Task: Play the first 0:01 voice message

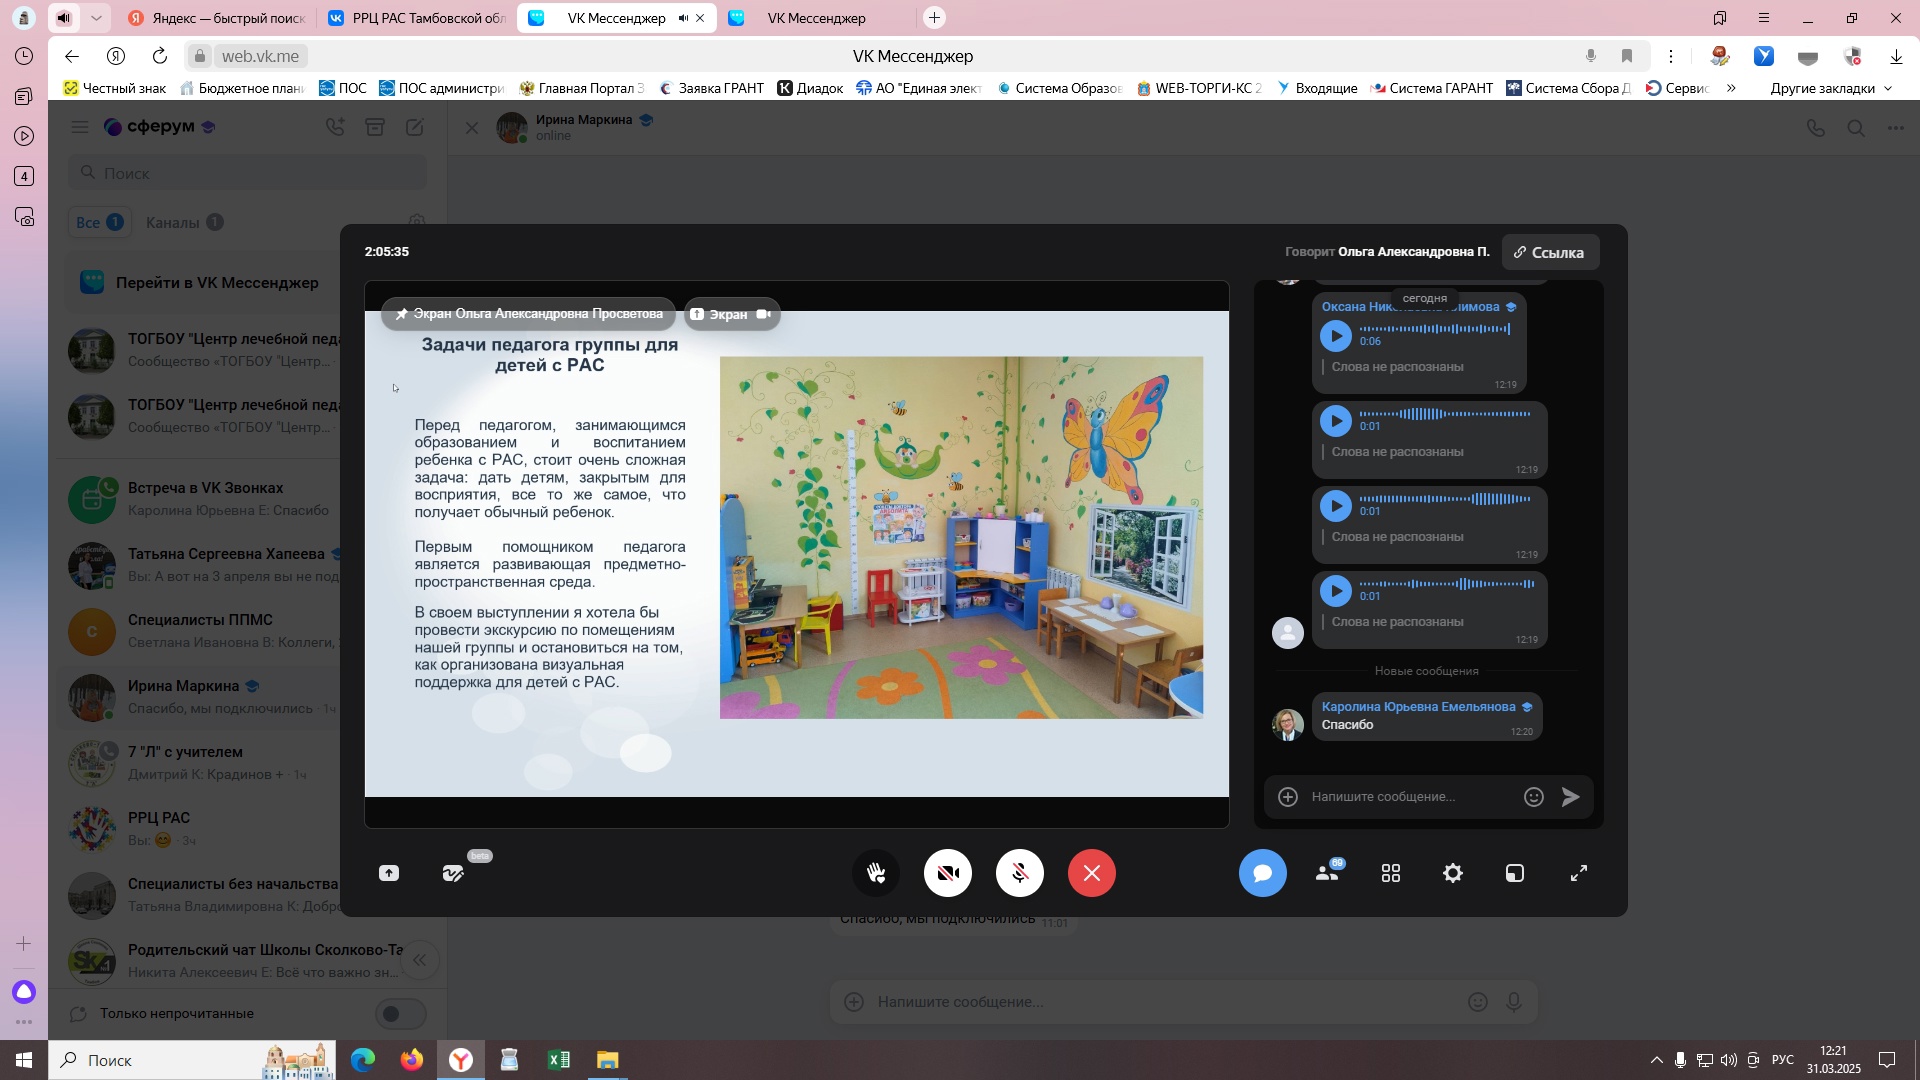Action: 1336,421
